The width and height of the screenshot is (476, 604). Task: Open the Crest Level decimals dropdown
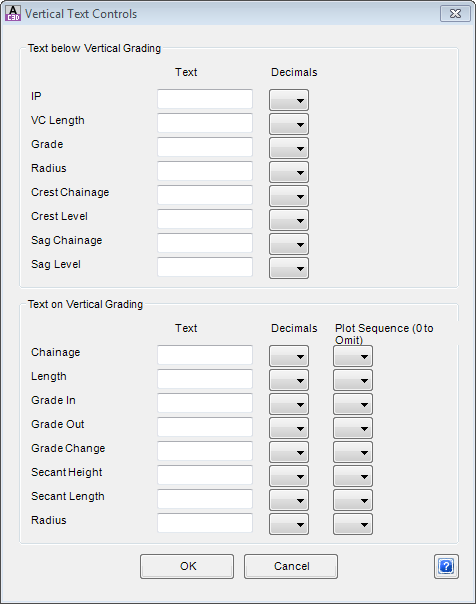[x=289, y=220]
